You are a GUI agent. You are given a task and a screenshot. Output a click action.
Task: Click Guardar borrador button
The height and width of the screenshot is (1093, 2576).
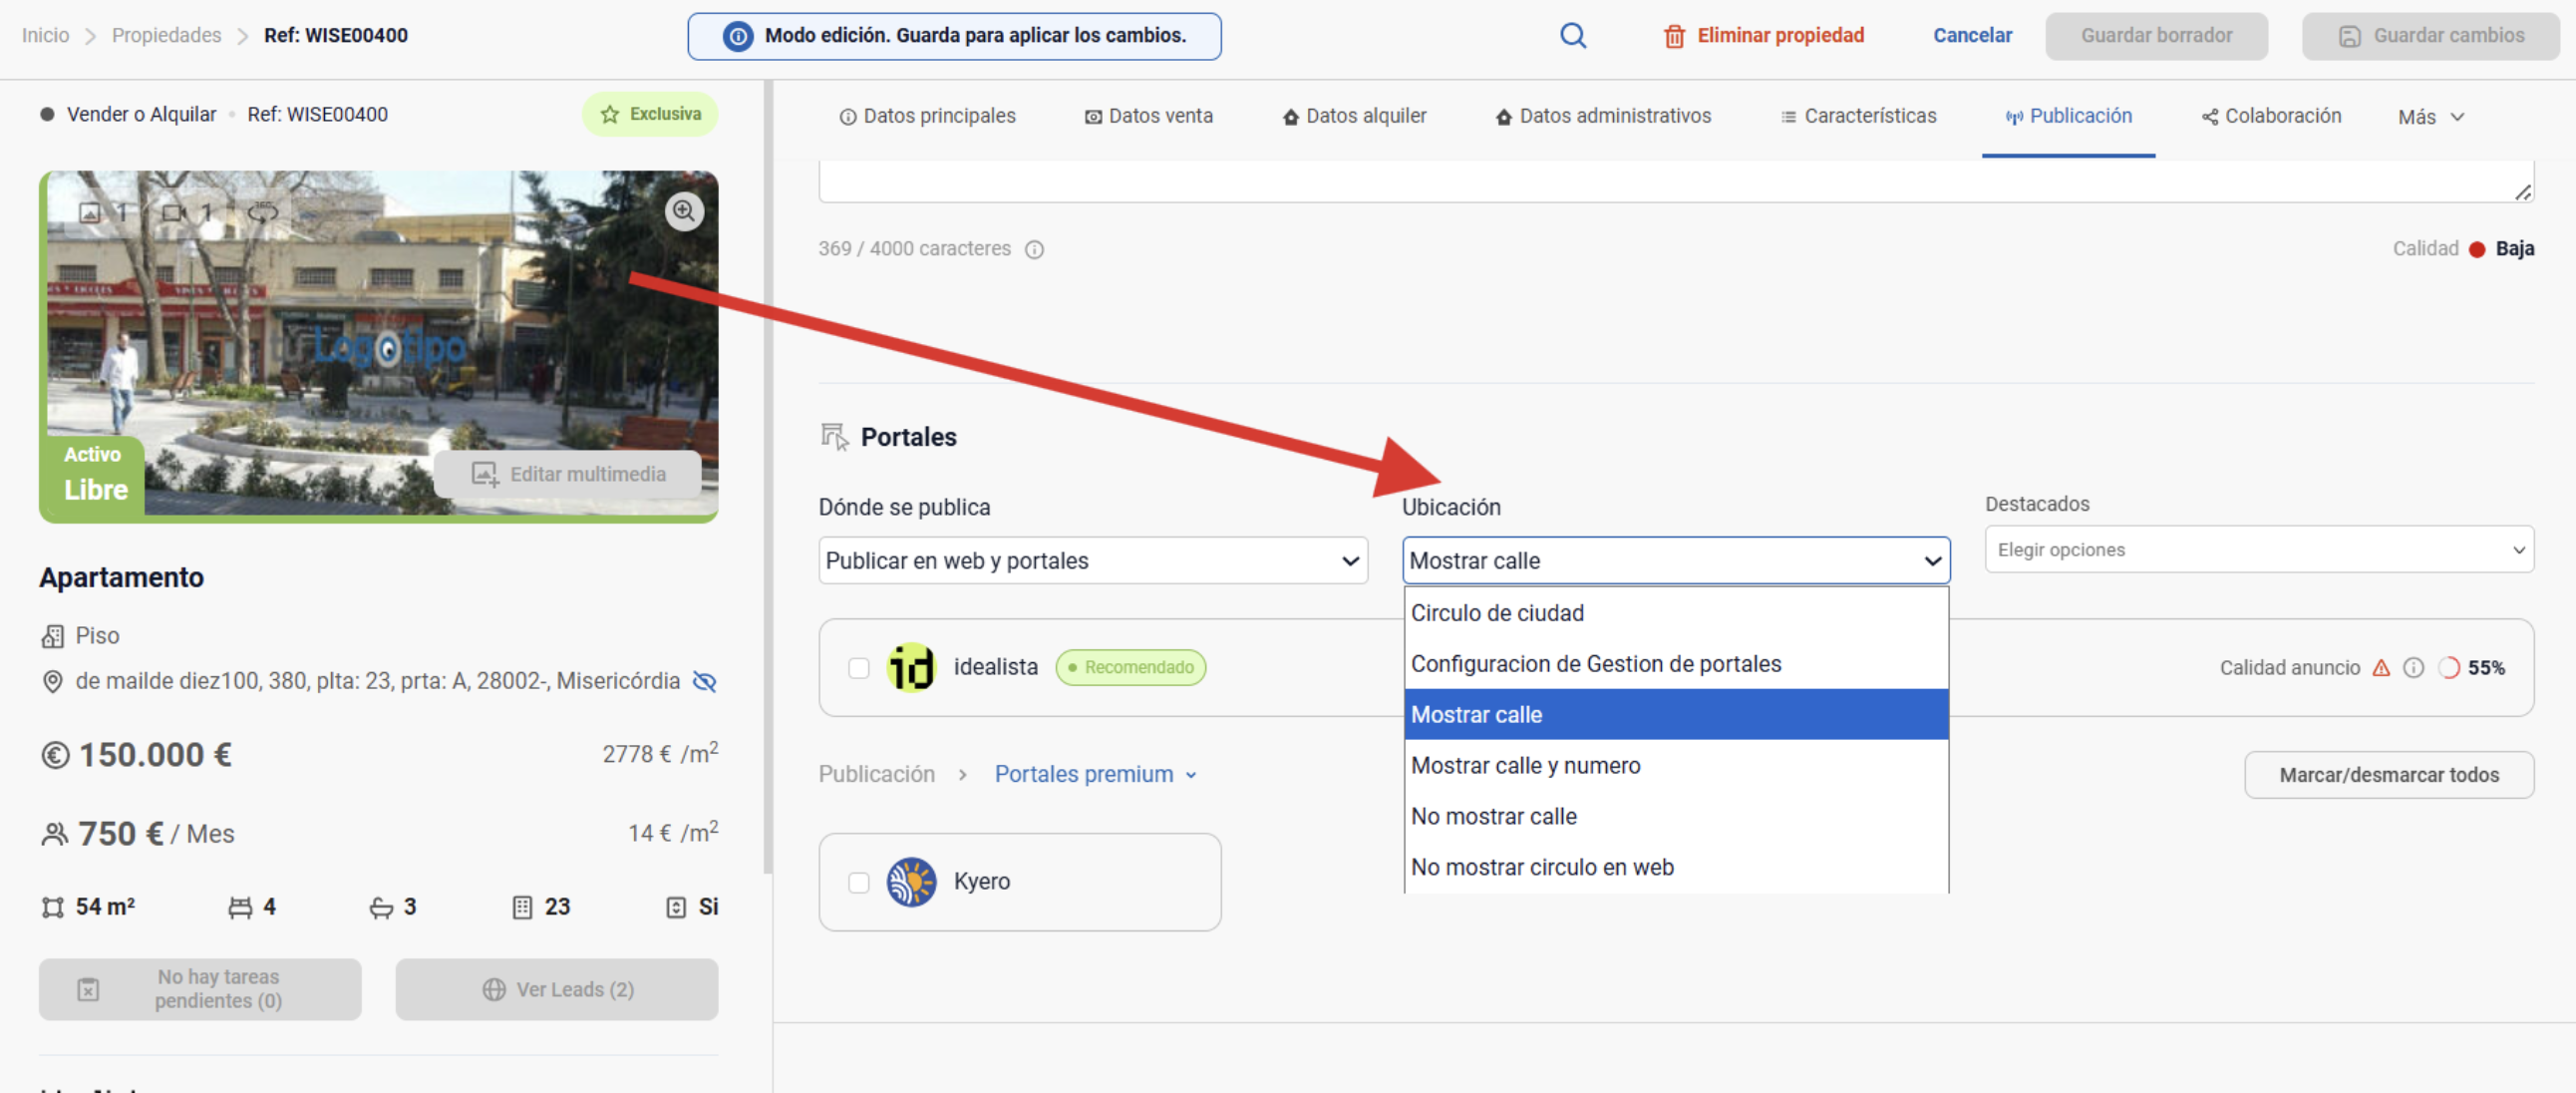pyautogui.click(x=2156, y=36)
